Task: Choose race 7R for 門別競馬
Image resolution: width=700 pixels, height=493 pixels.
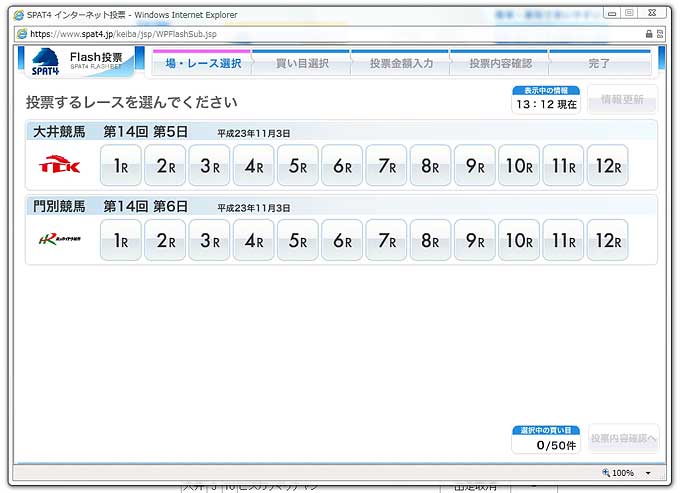Action: (x=386, y=240)
